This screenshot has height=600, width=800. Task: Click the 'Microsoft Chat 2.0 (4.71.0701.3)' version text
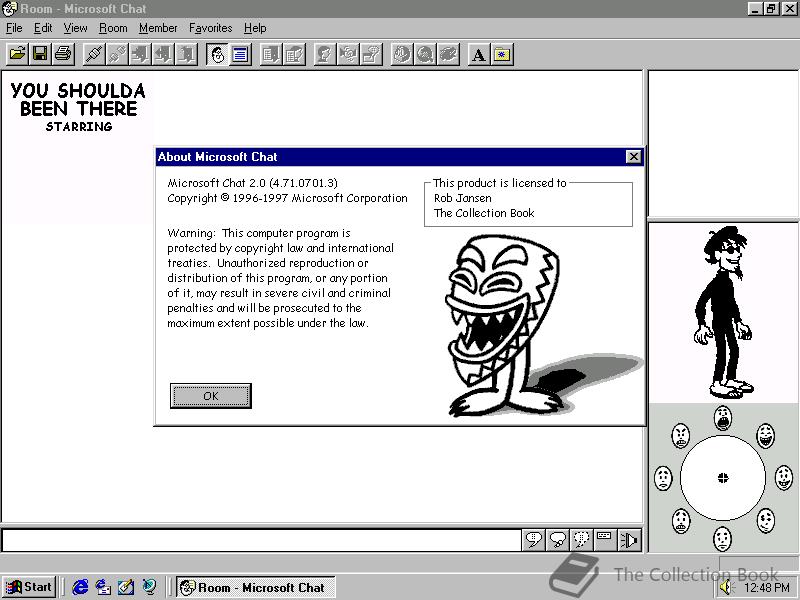[253, 183]
